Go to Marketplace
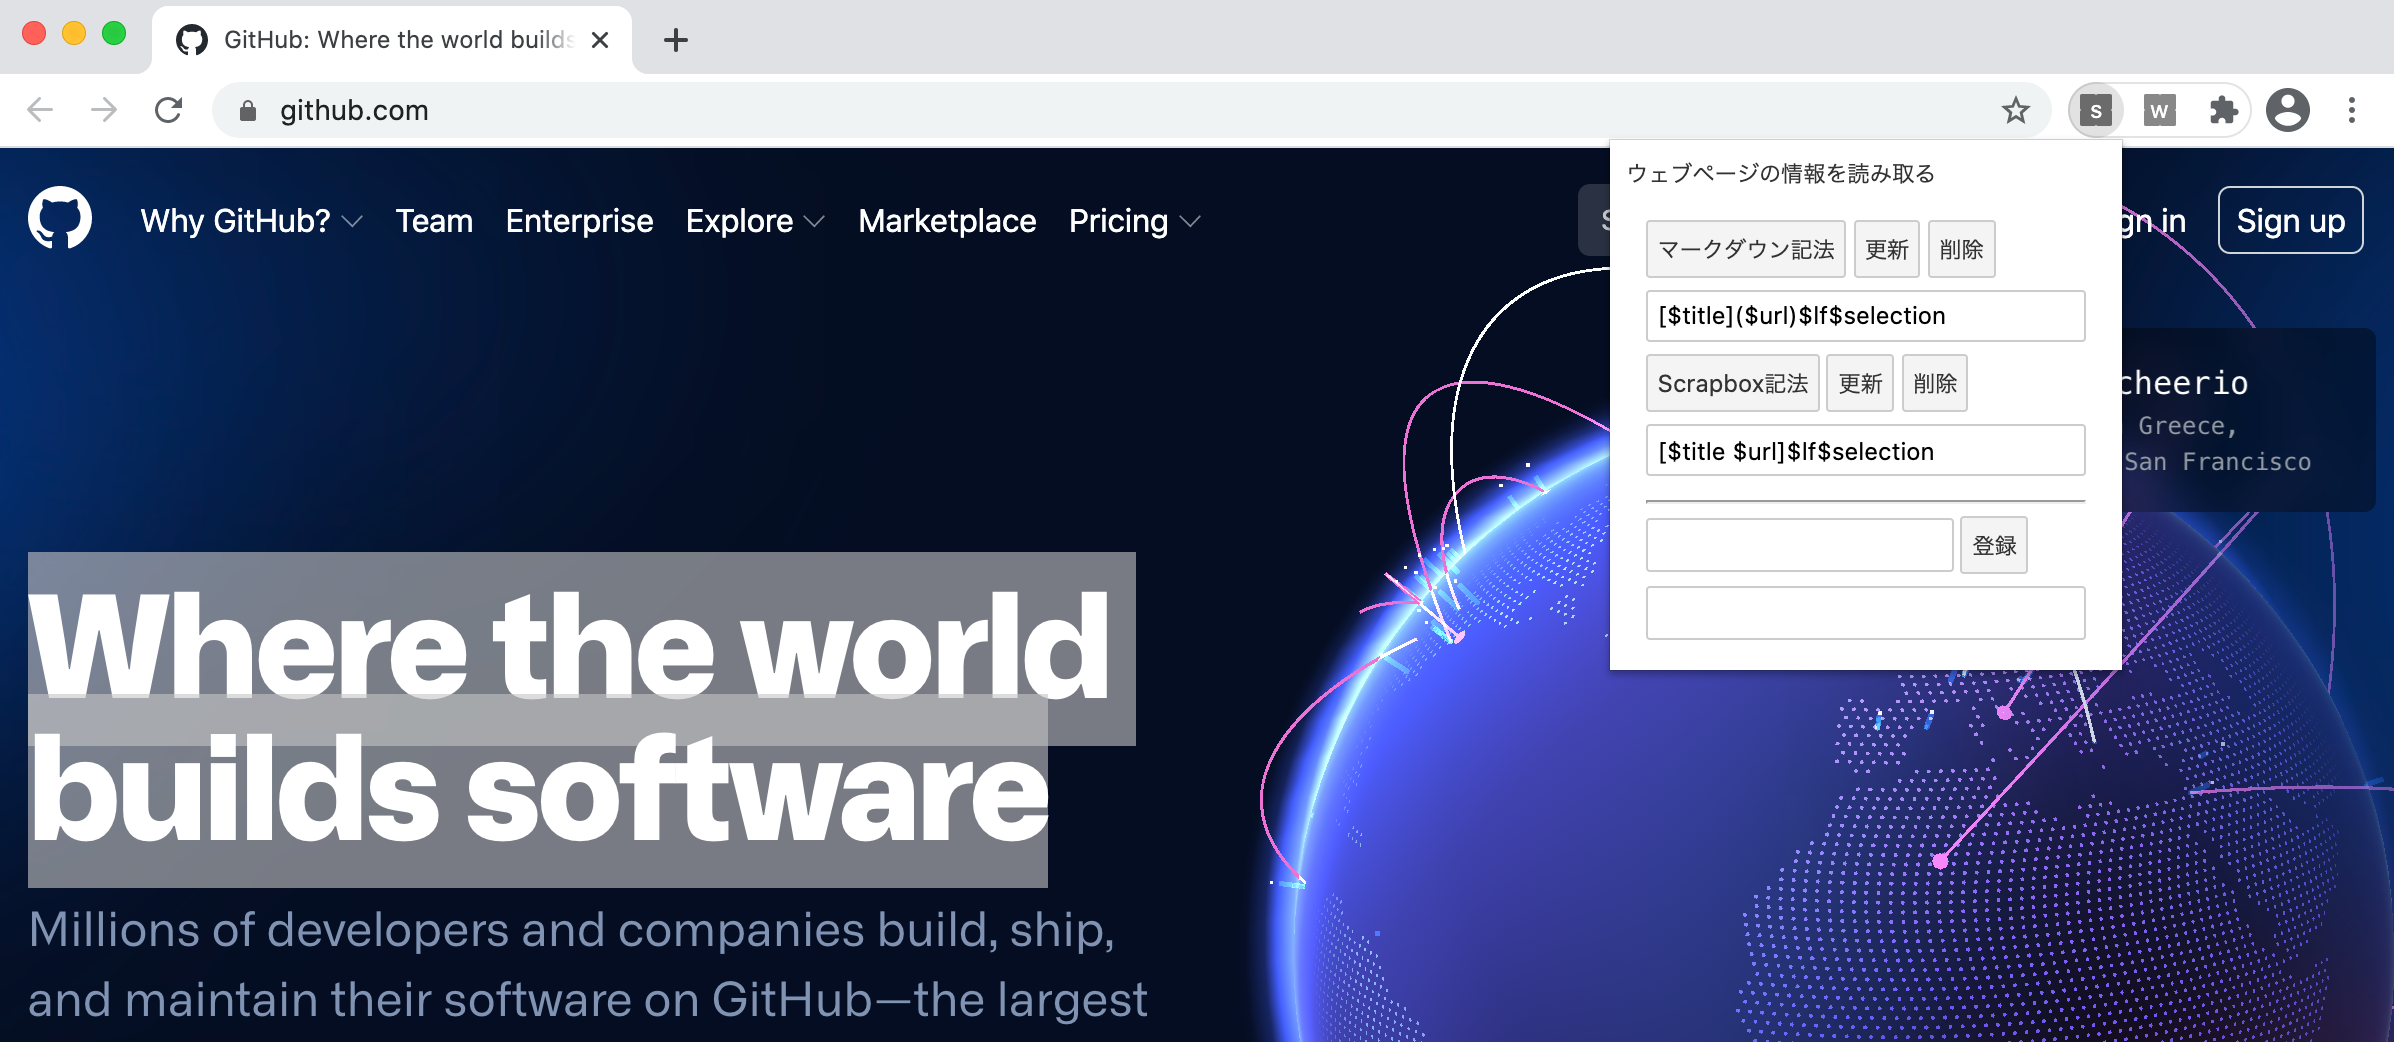Image resolution: width=2394 pixels, height=1042 pixels. point(947,221)
